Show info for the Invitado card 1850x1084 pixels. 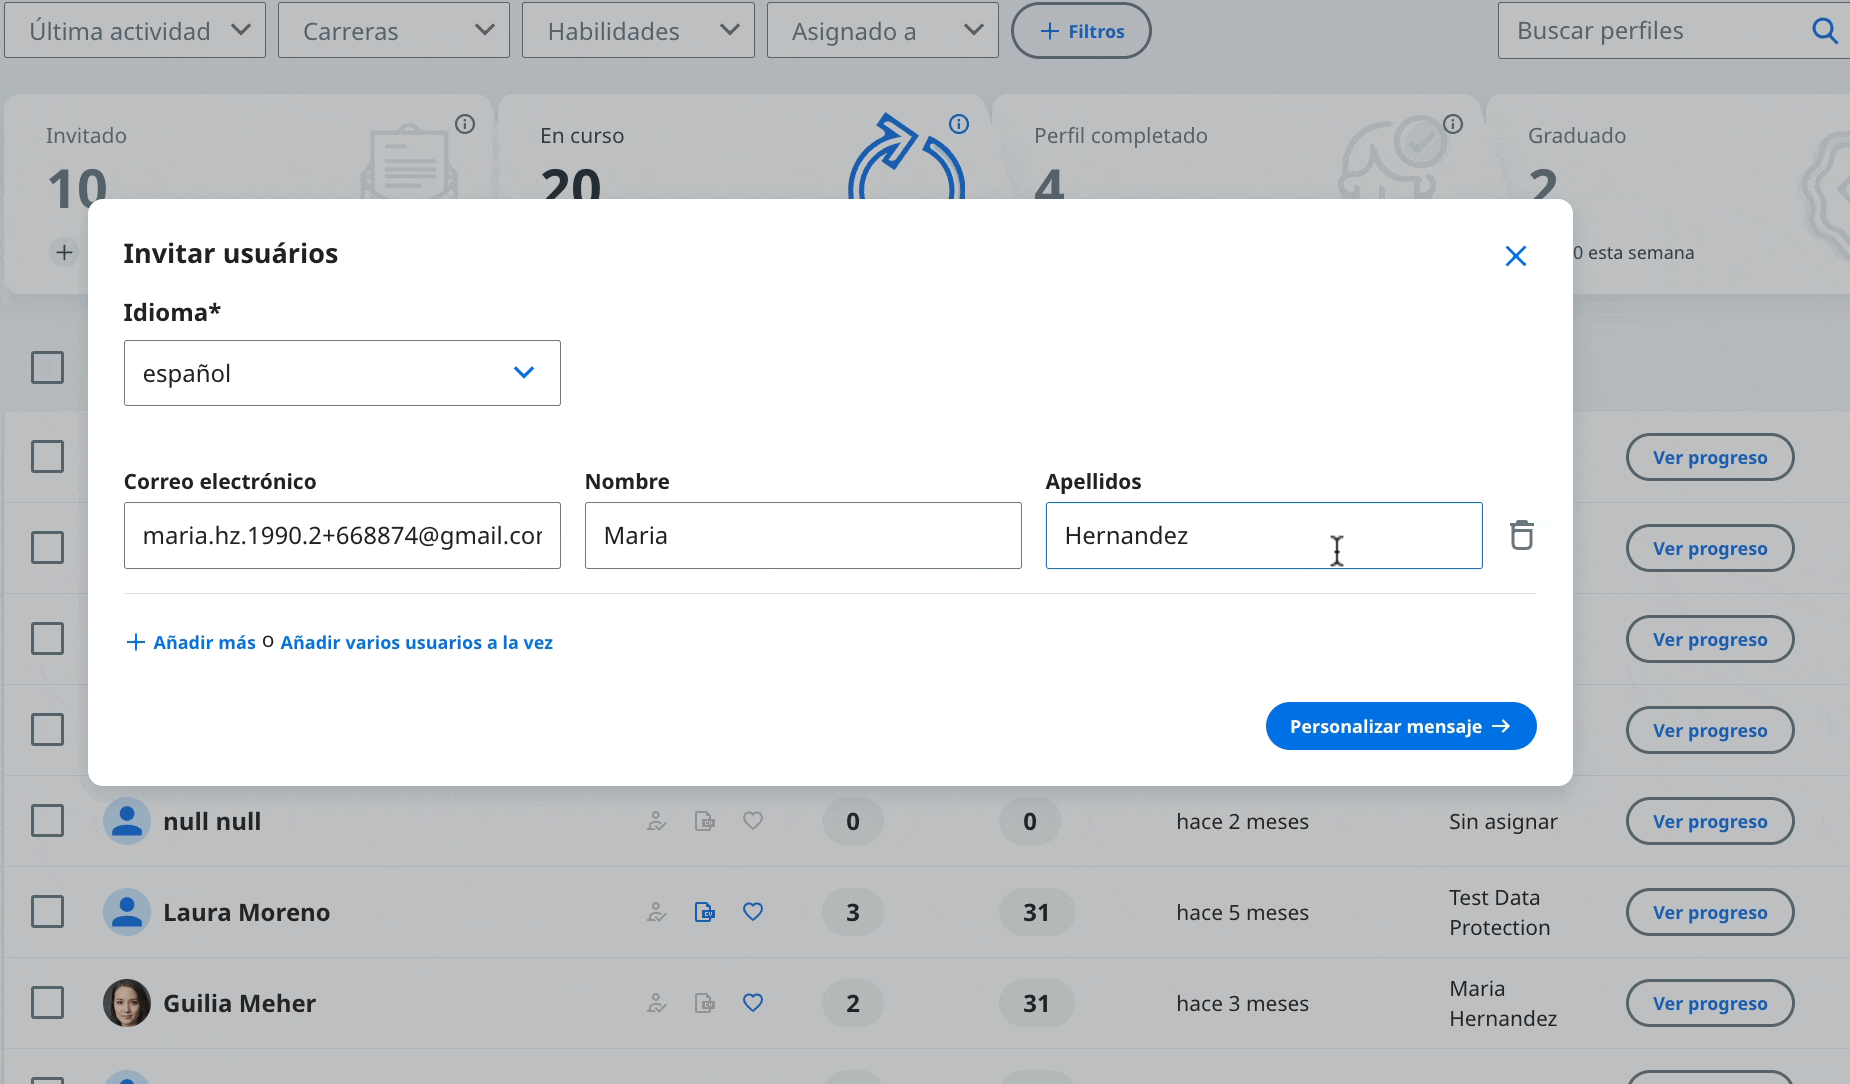tap(465, 124)
